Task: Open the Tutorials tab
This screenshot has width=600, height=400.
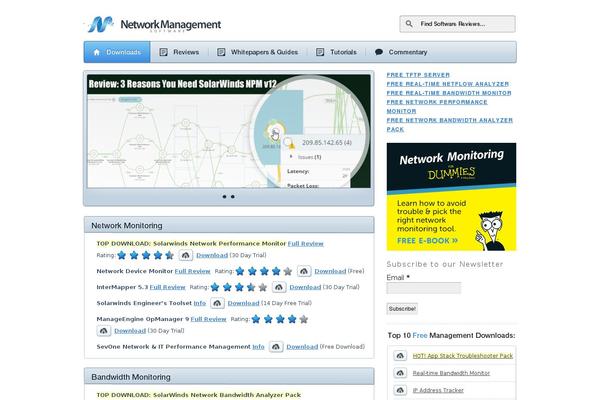Action: [336, 52]
